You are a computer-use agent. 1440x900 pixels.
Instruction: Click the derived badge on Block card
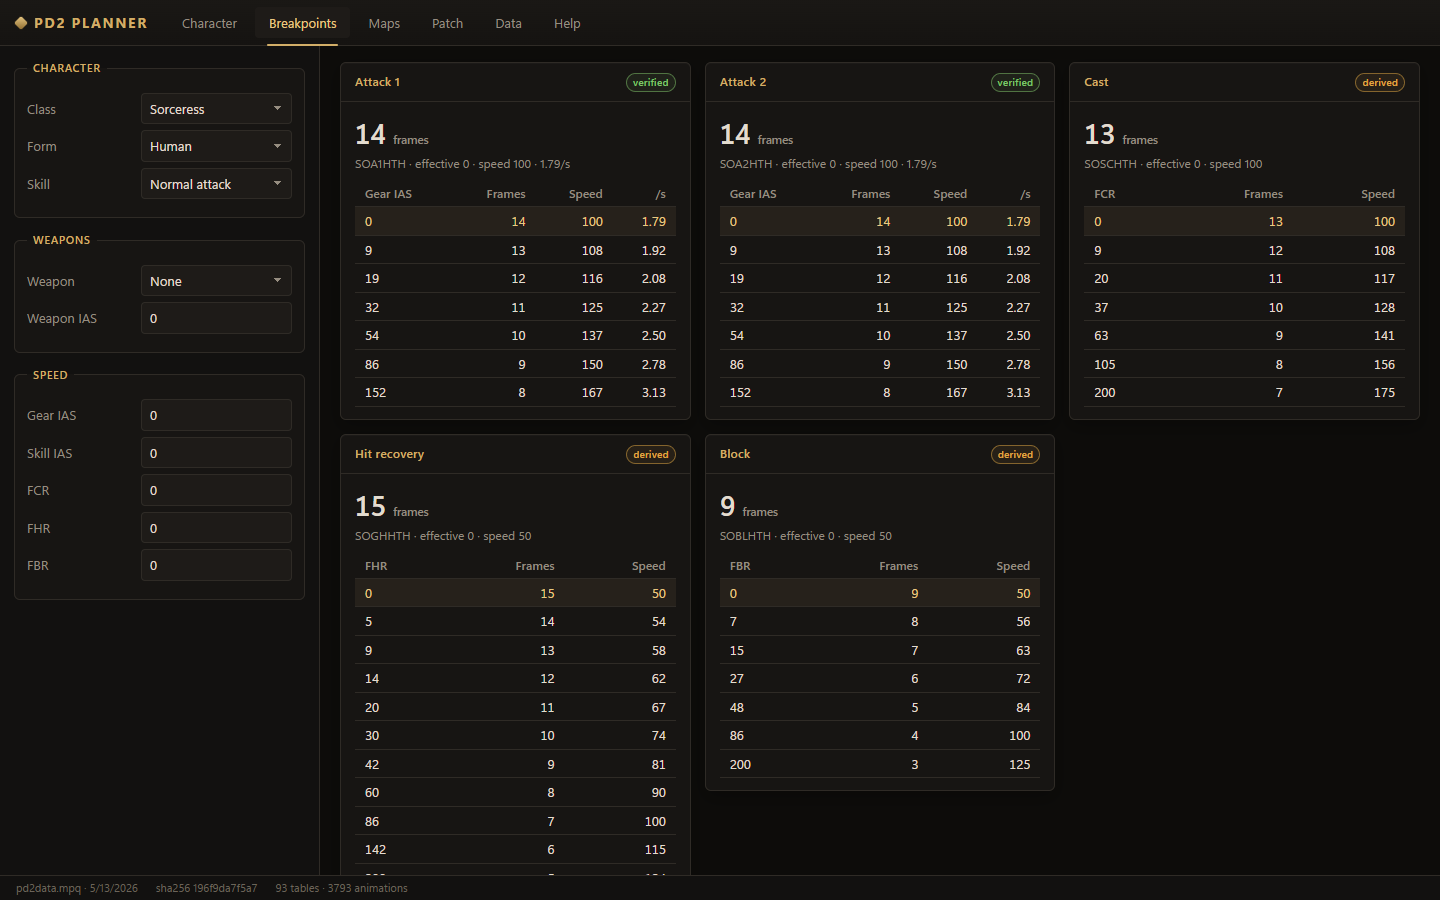coord(1015,455)
